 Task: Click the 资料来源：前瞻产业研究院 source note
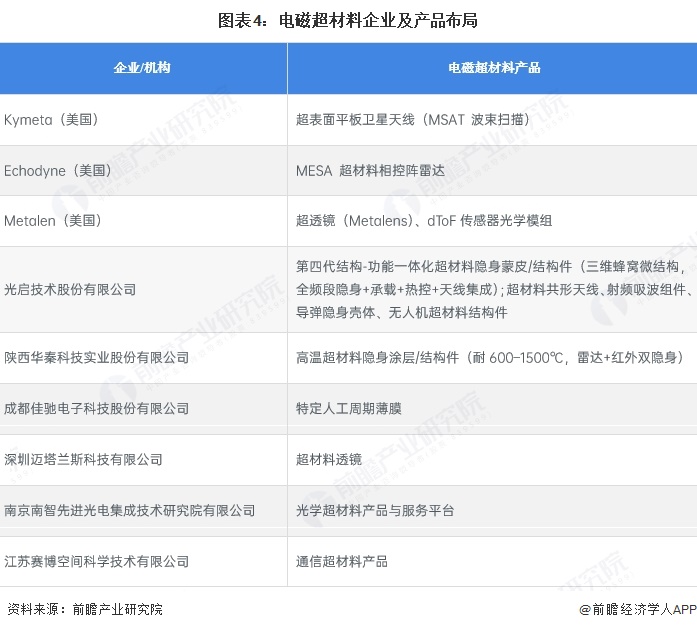pyautogui.click(x=85, y=609)
